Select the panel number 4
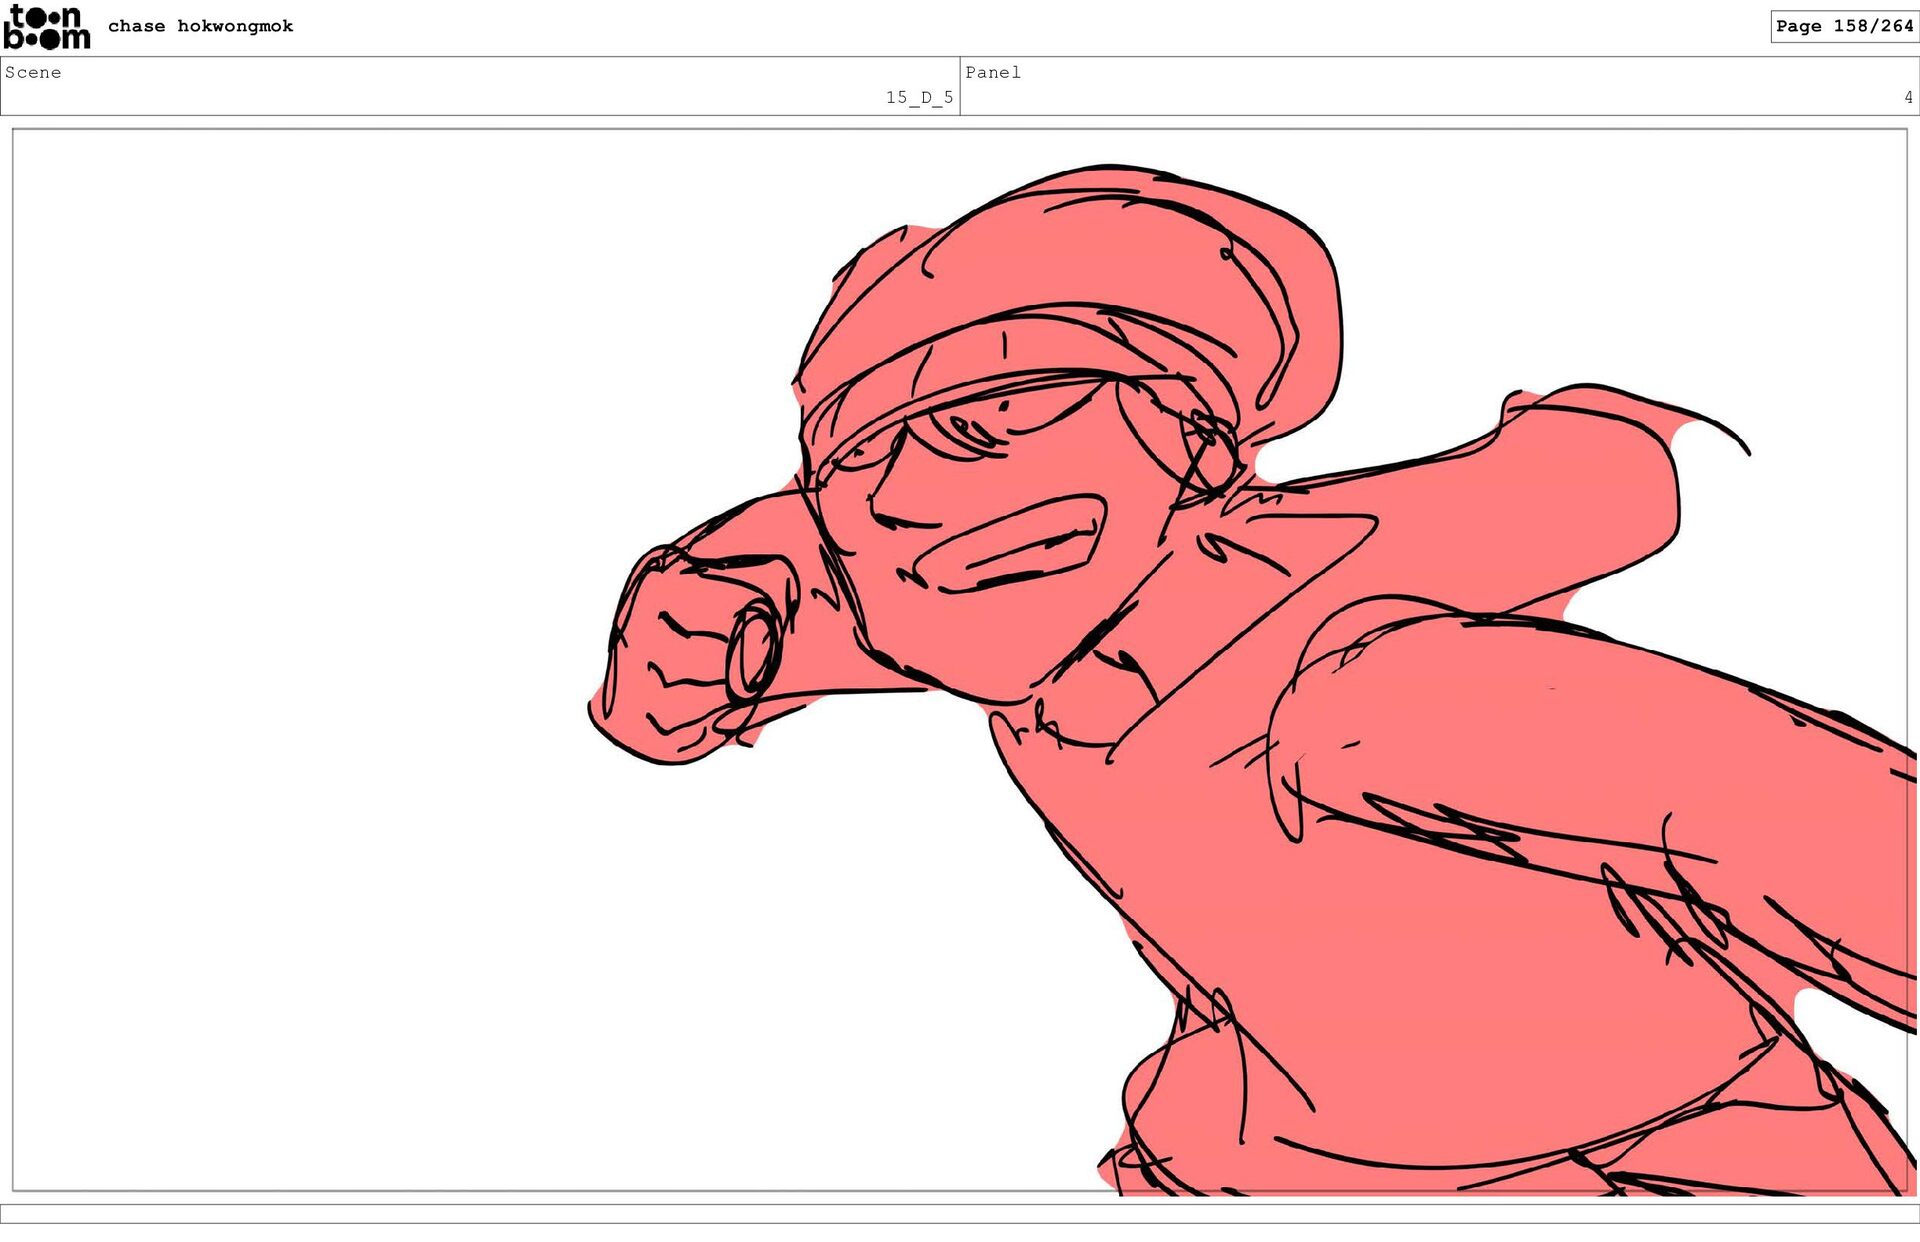The height and width of the screenshot is (1242, 1920). coord(1907,97)
